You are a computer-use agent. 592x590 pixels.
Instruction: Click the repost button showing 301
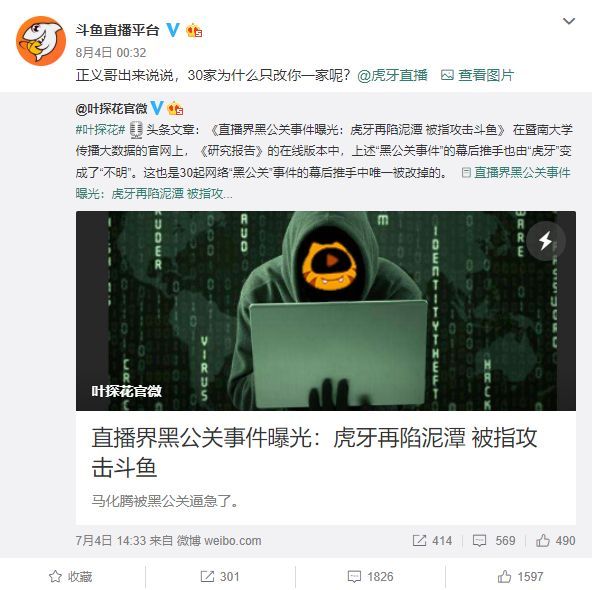[220, 576]
